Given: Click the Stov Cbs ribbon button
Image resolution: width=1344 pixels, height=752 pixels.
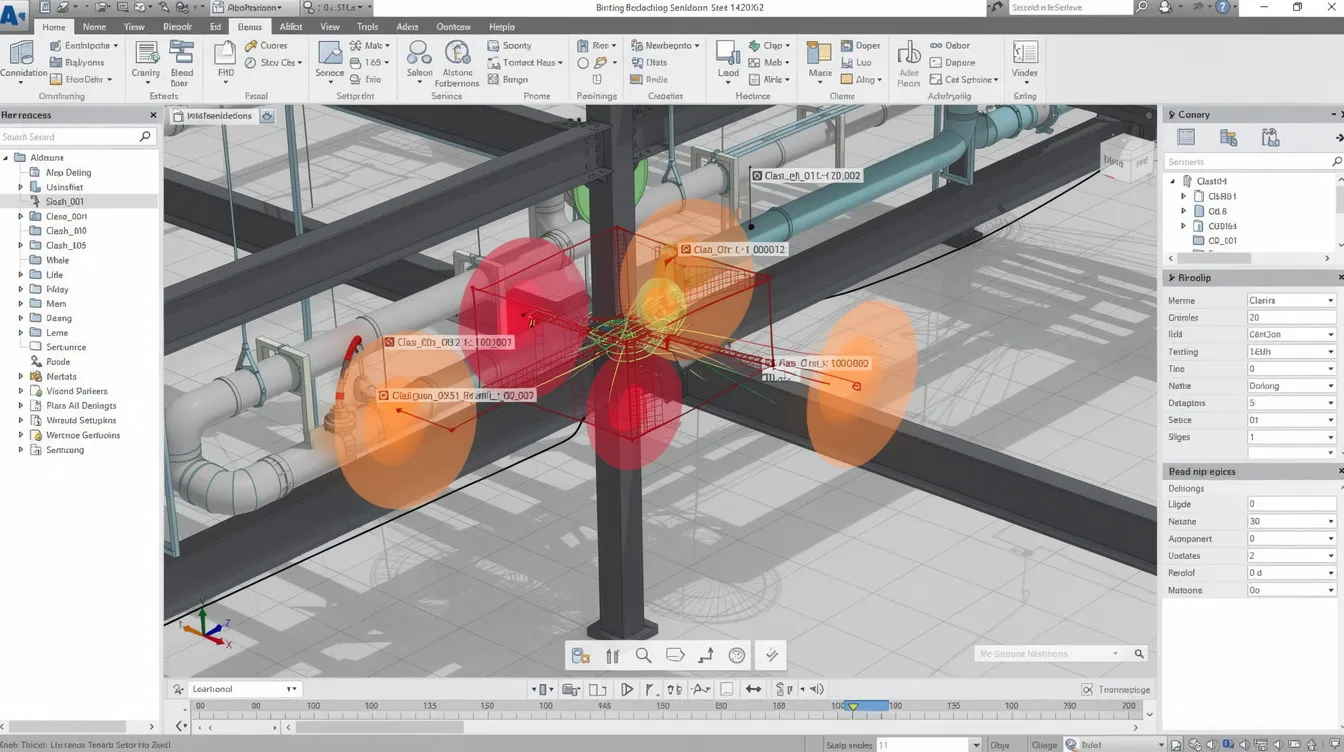Looking at the screenshot, I should pos(274,62).
